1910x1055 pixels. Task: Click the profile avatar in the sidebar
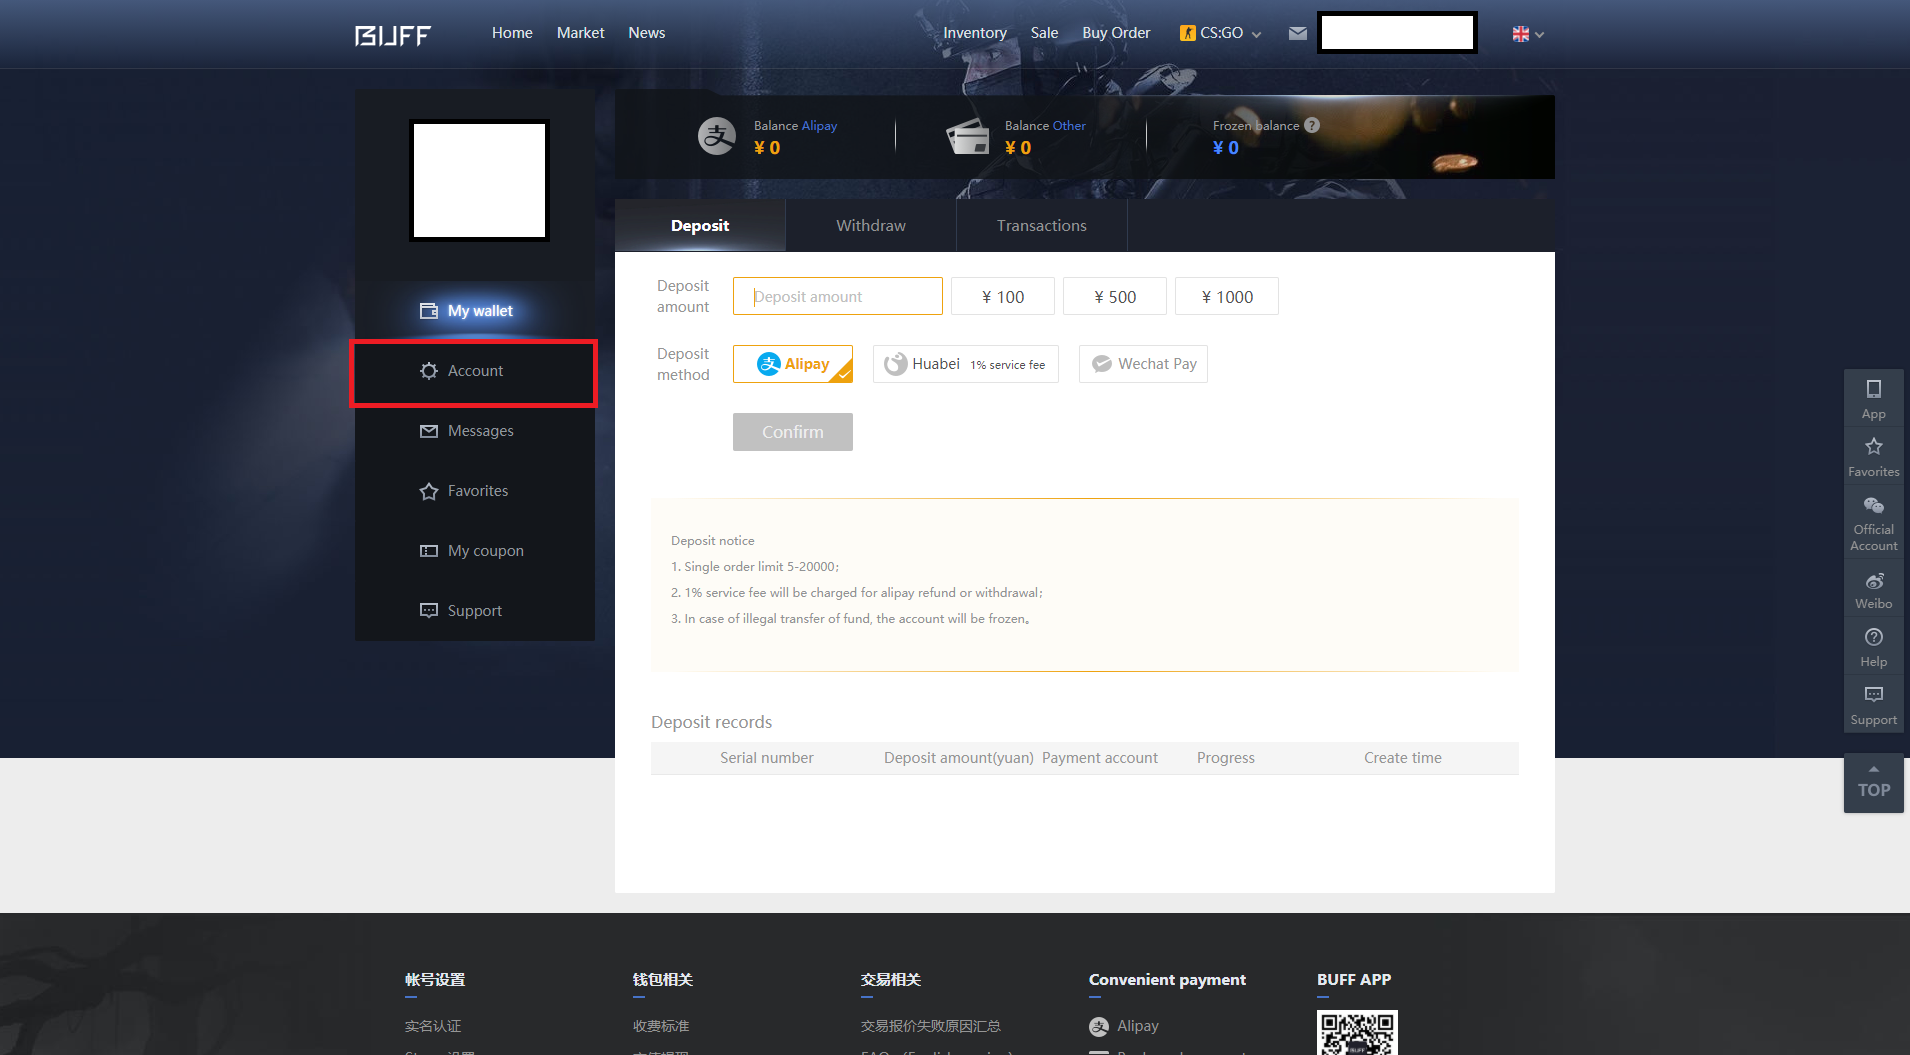pos(480,181)
